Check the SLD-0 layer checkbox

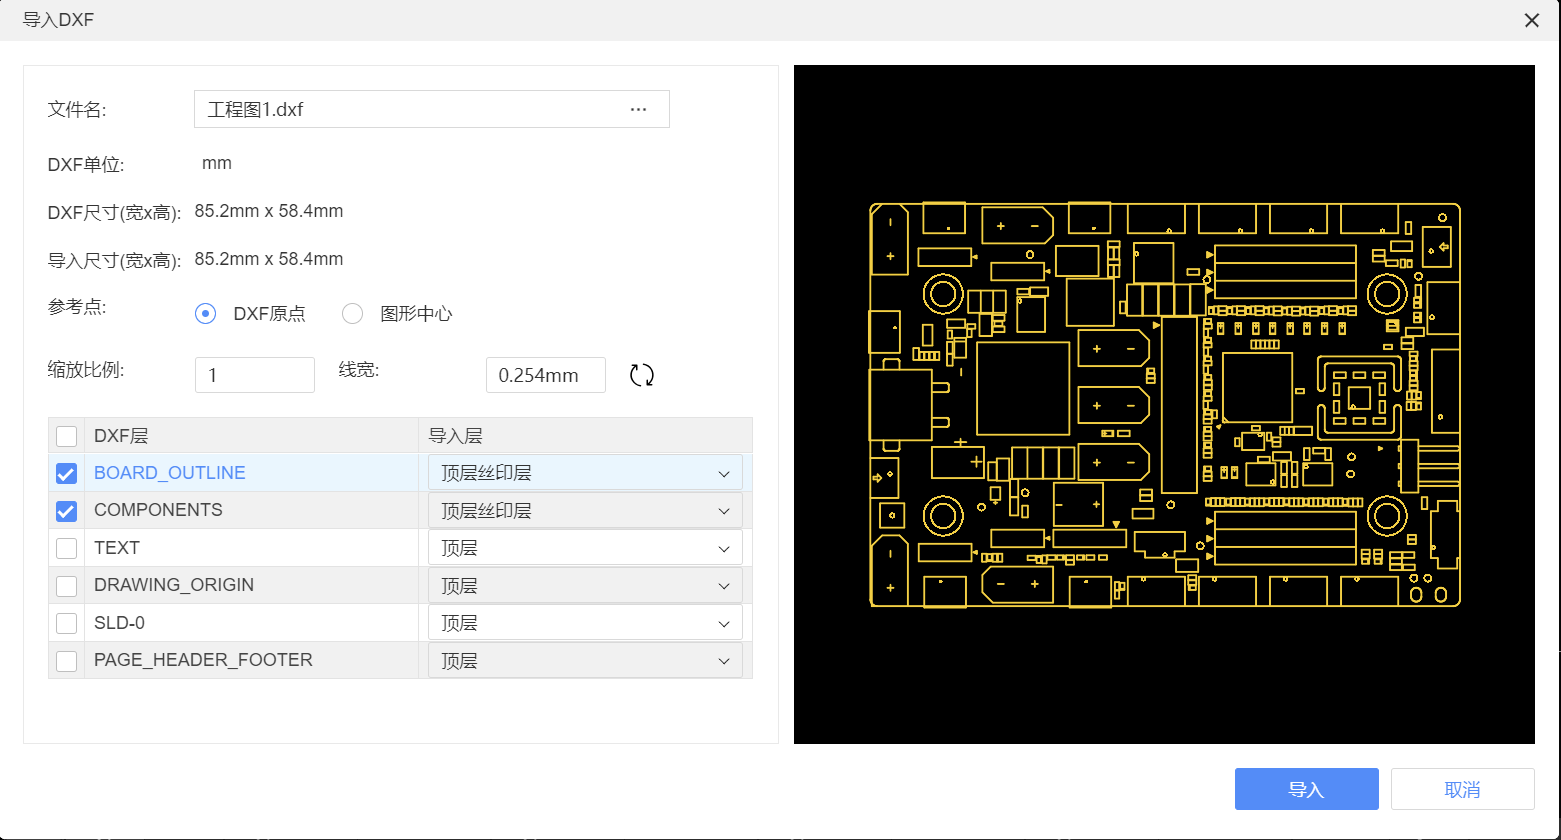tap(67, 623)
